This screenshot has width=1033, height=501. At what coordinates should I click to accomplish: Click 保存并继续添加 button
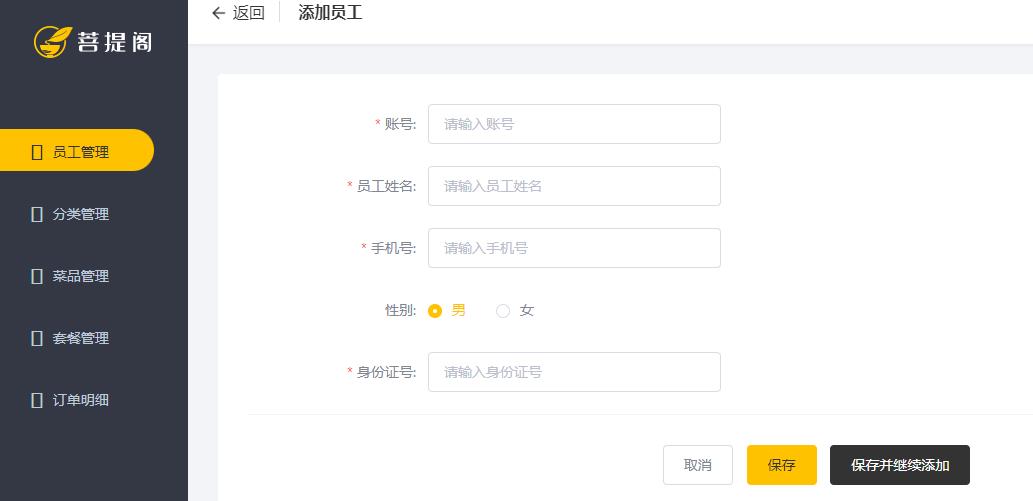coord(899,465)
